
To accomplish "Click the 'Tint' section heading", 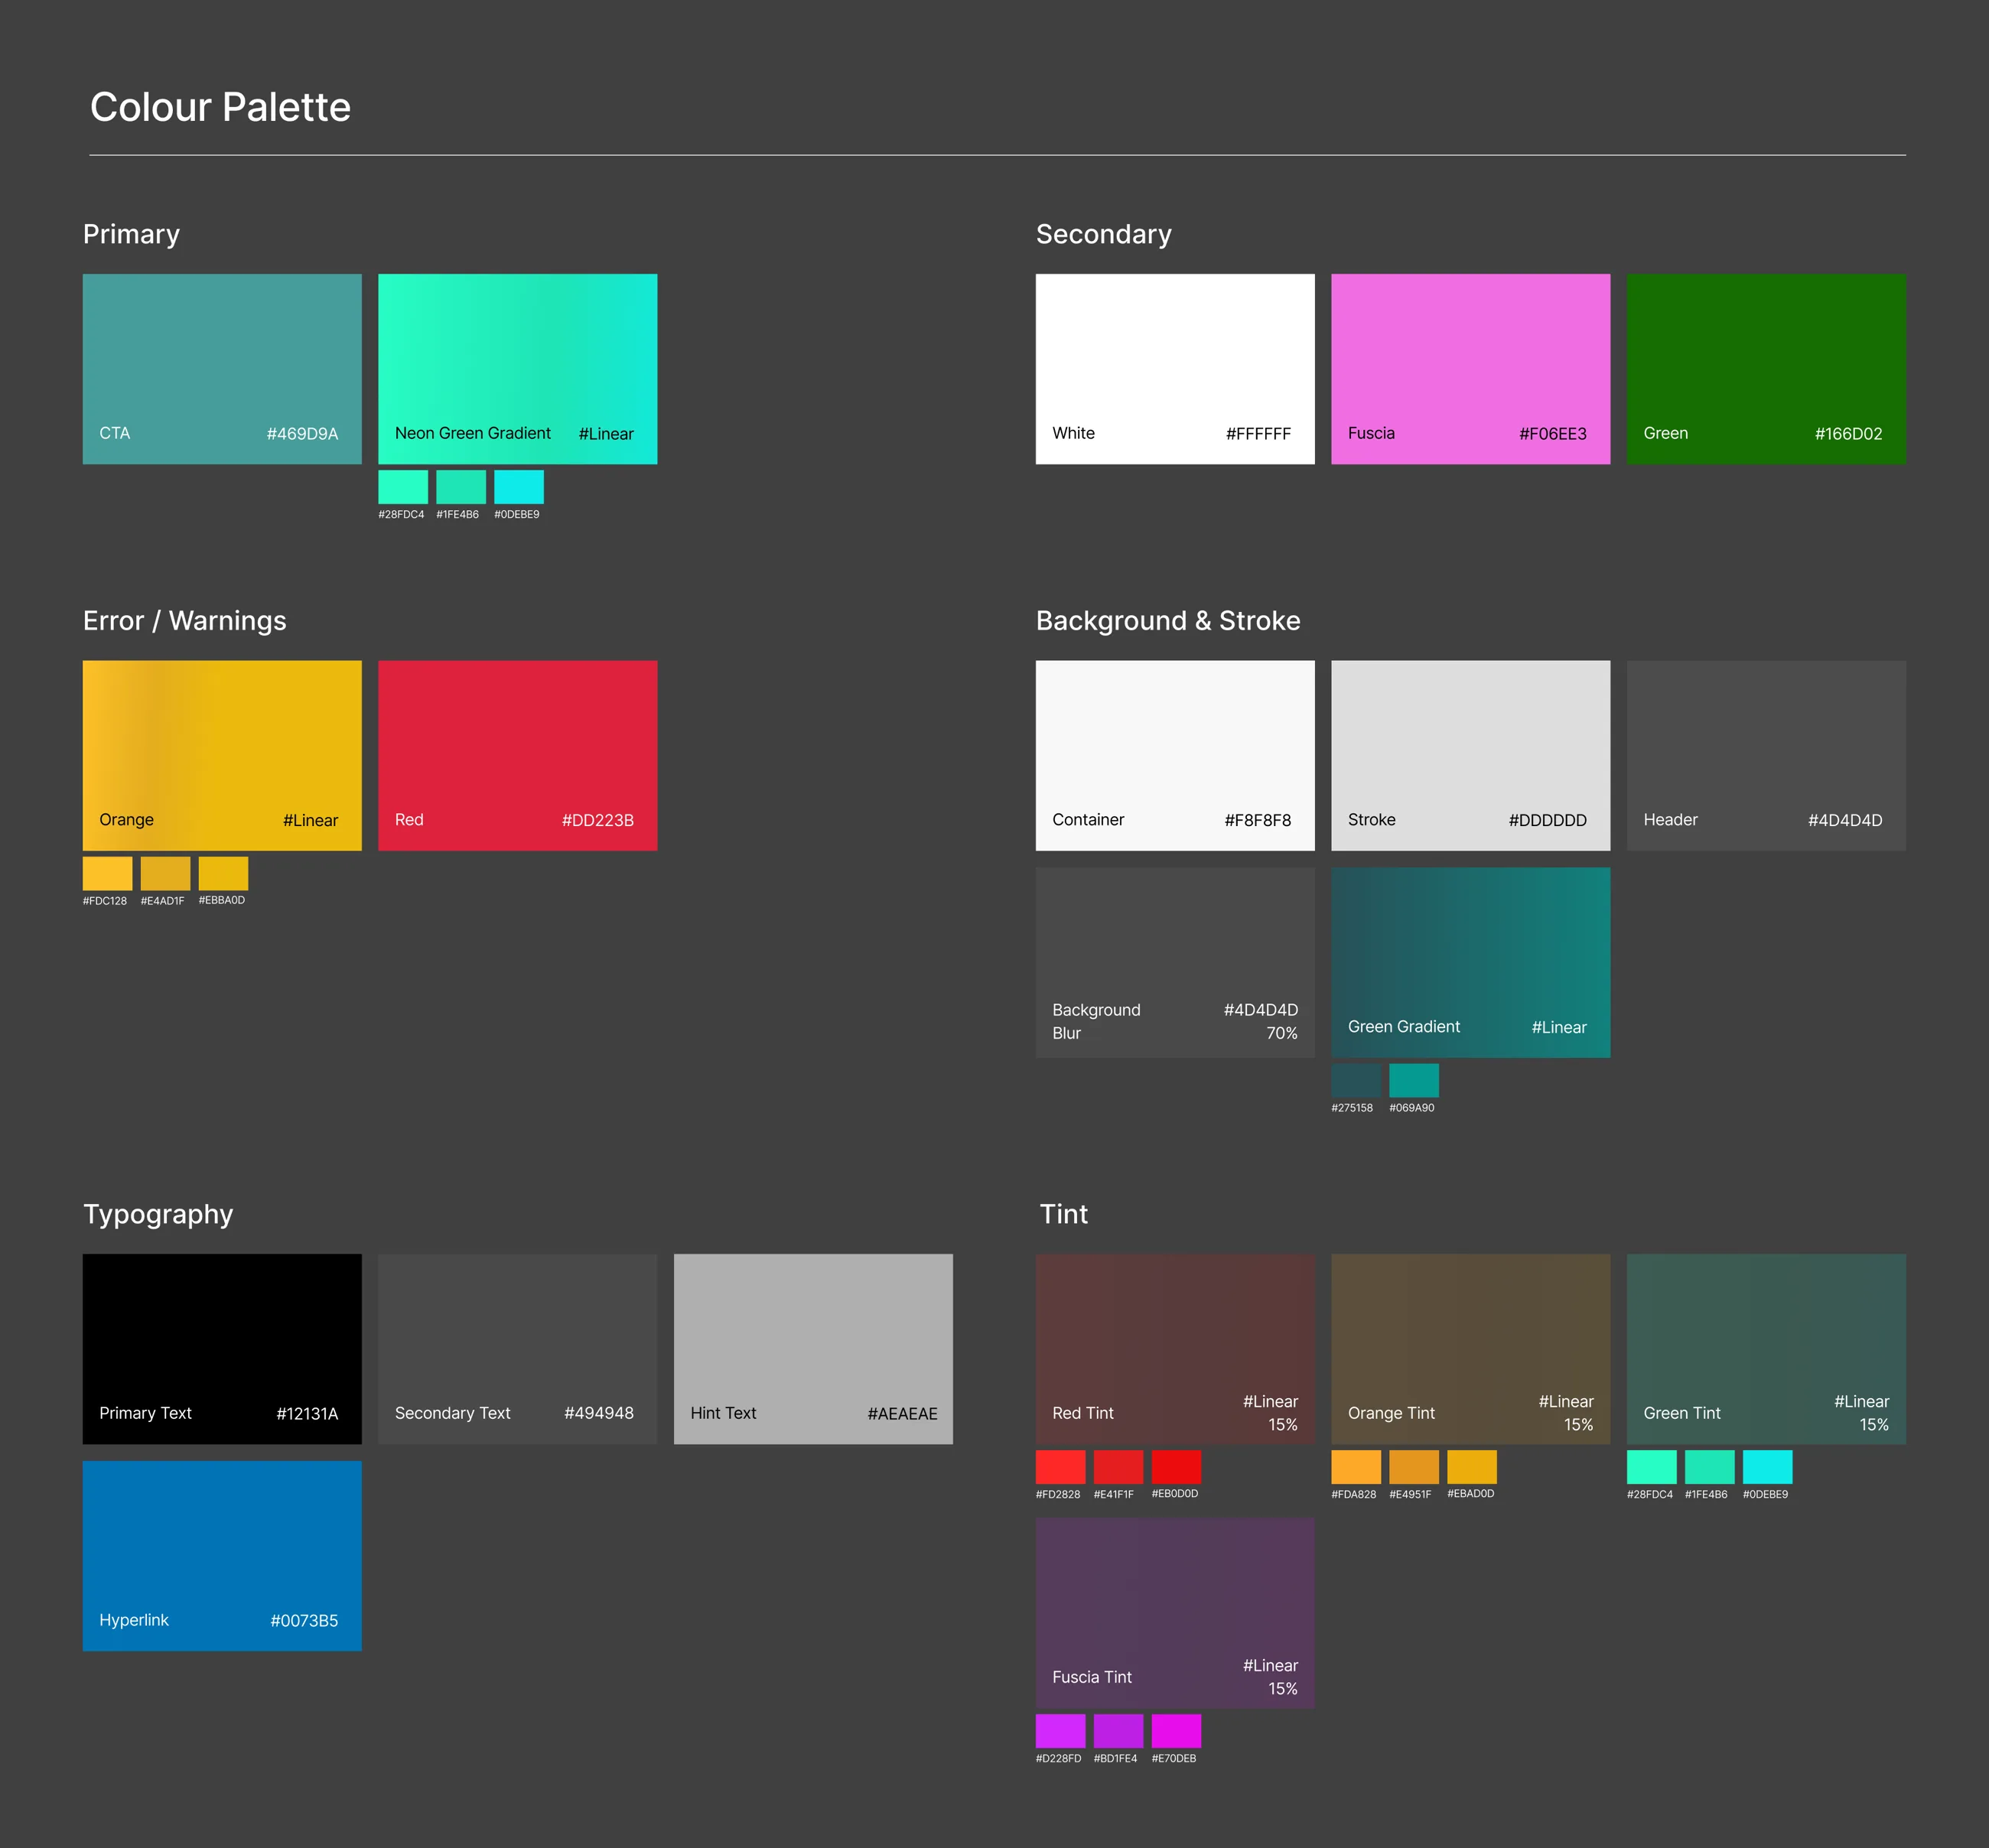I will click(1064, 1214).
